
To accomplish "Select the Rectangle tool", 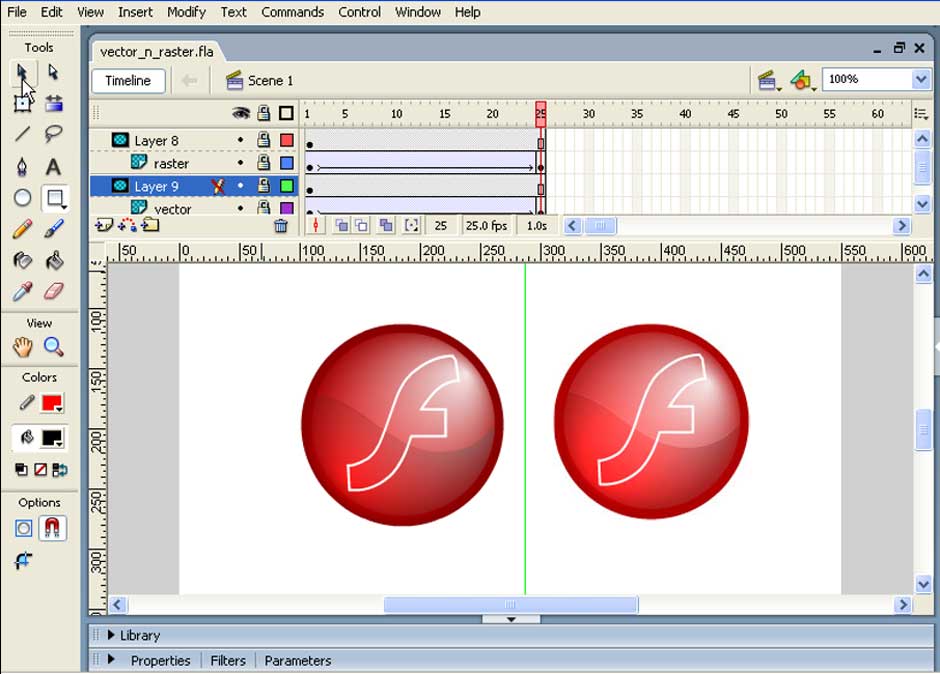I will pos(55,198).
